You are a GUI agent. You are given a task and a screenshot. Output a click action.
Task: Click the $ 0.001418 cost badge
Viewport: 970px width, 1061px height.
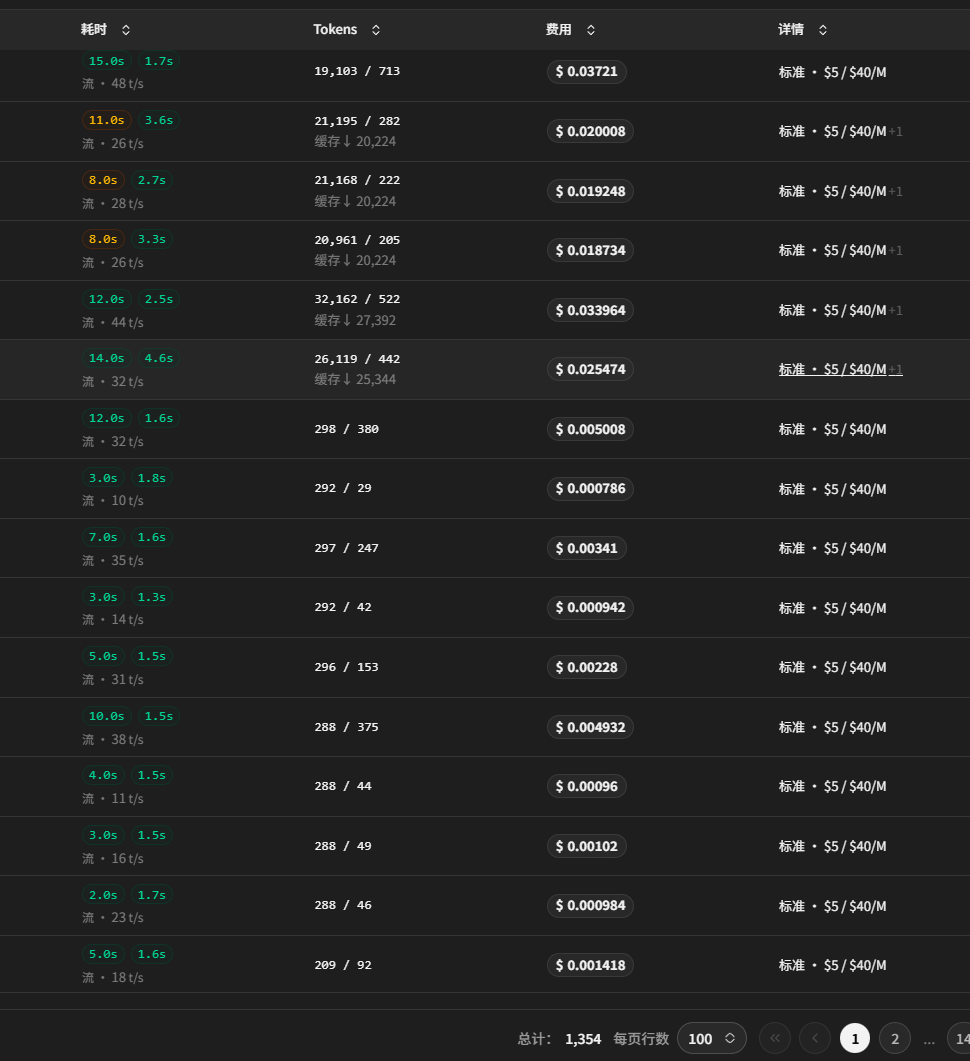[x=590, y=965]
